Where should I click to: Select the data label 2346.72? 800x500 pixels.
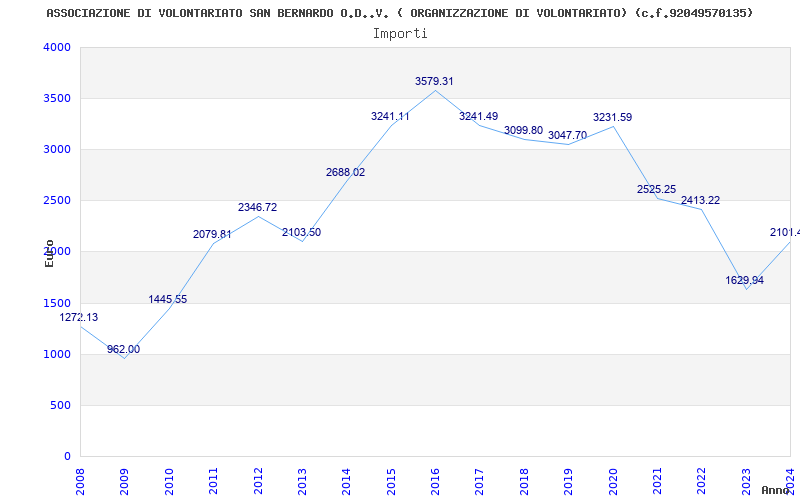[x=258, y=208]
